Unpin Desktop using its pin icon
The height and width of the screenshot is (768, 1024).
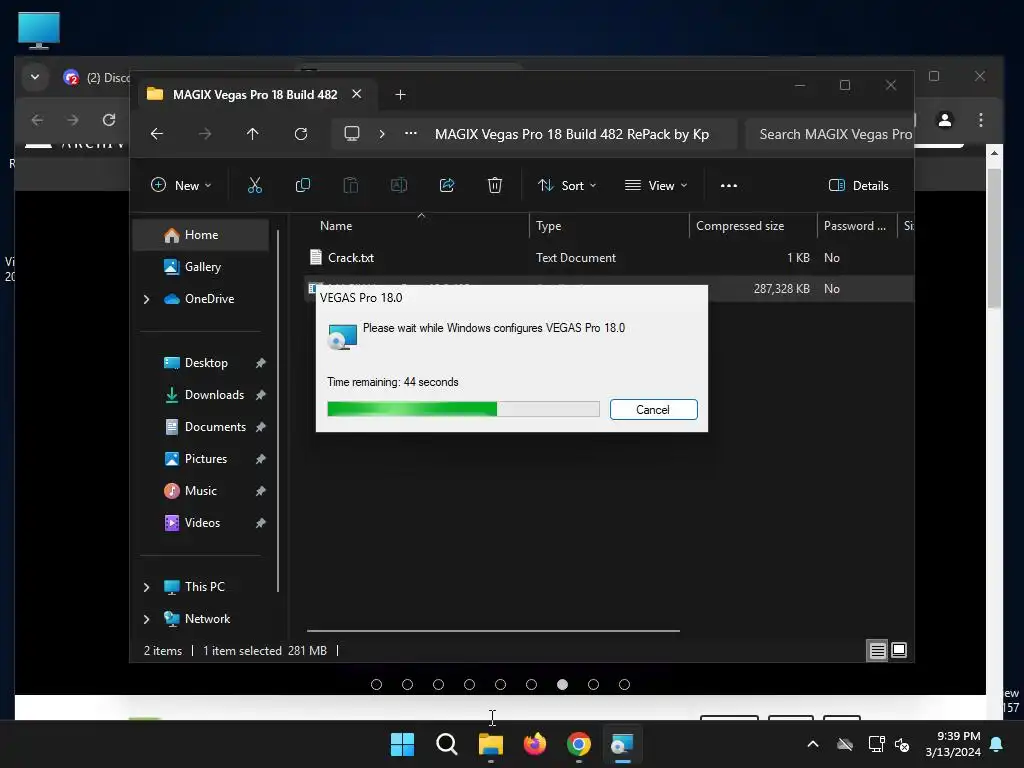260,363
